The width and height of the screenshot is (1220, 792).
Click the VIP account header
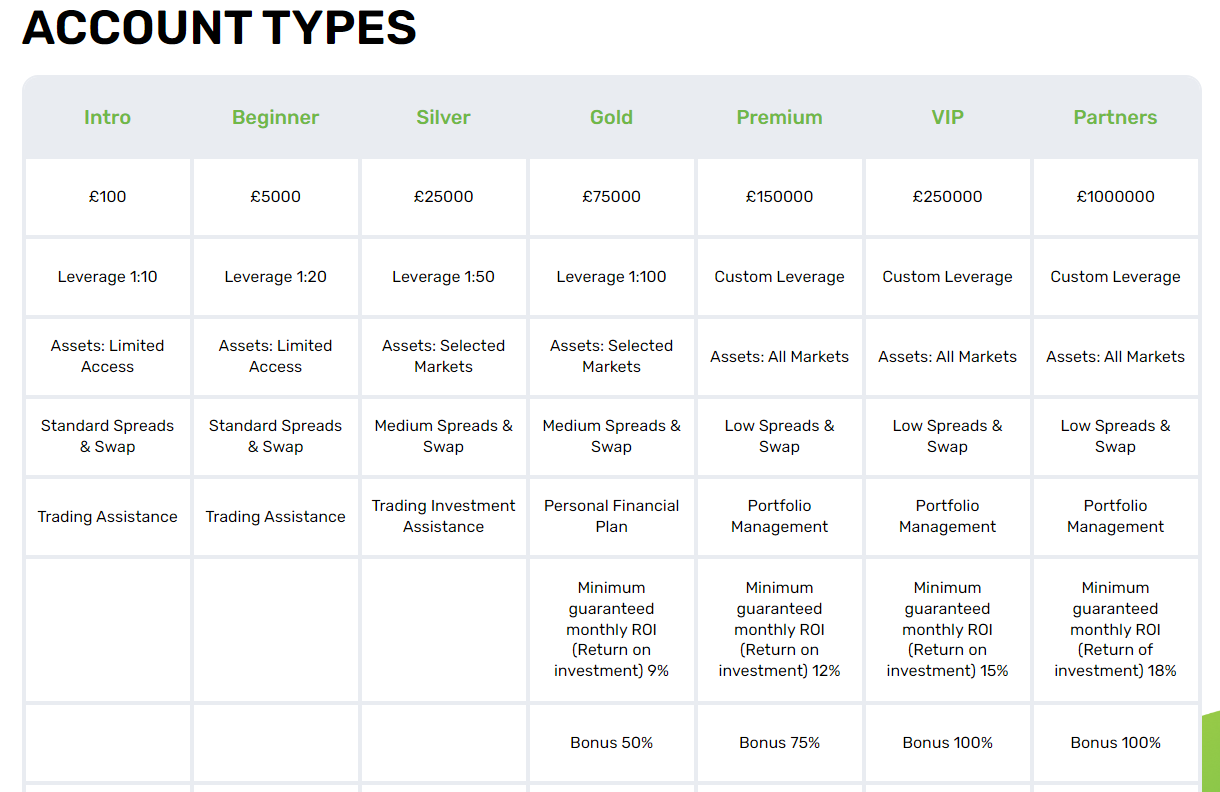pos(947,117)
